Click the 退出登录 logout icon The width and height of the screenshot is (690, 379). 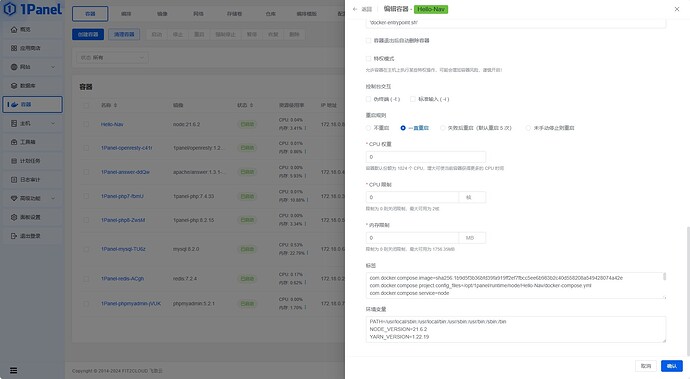pos(14,236)
